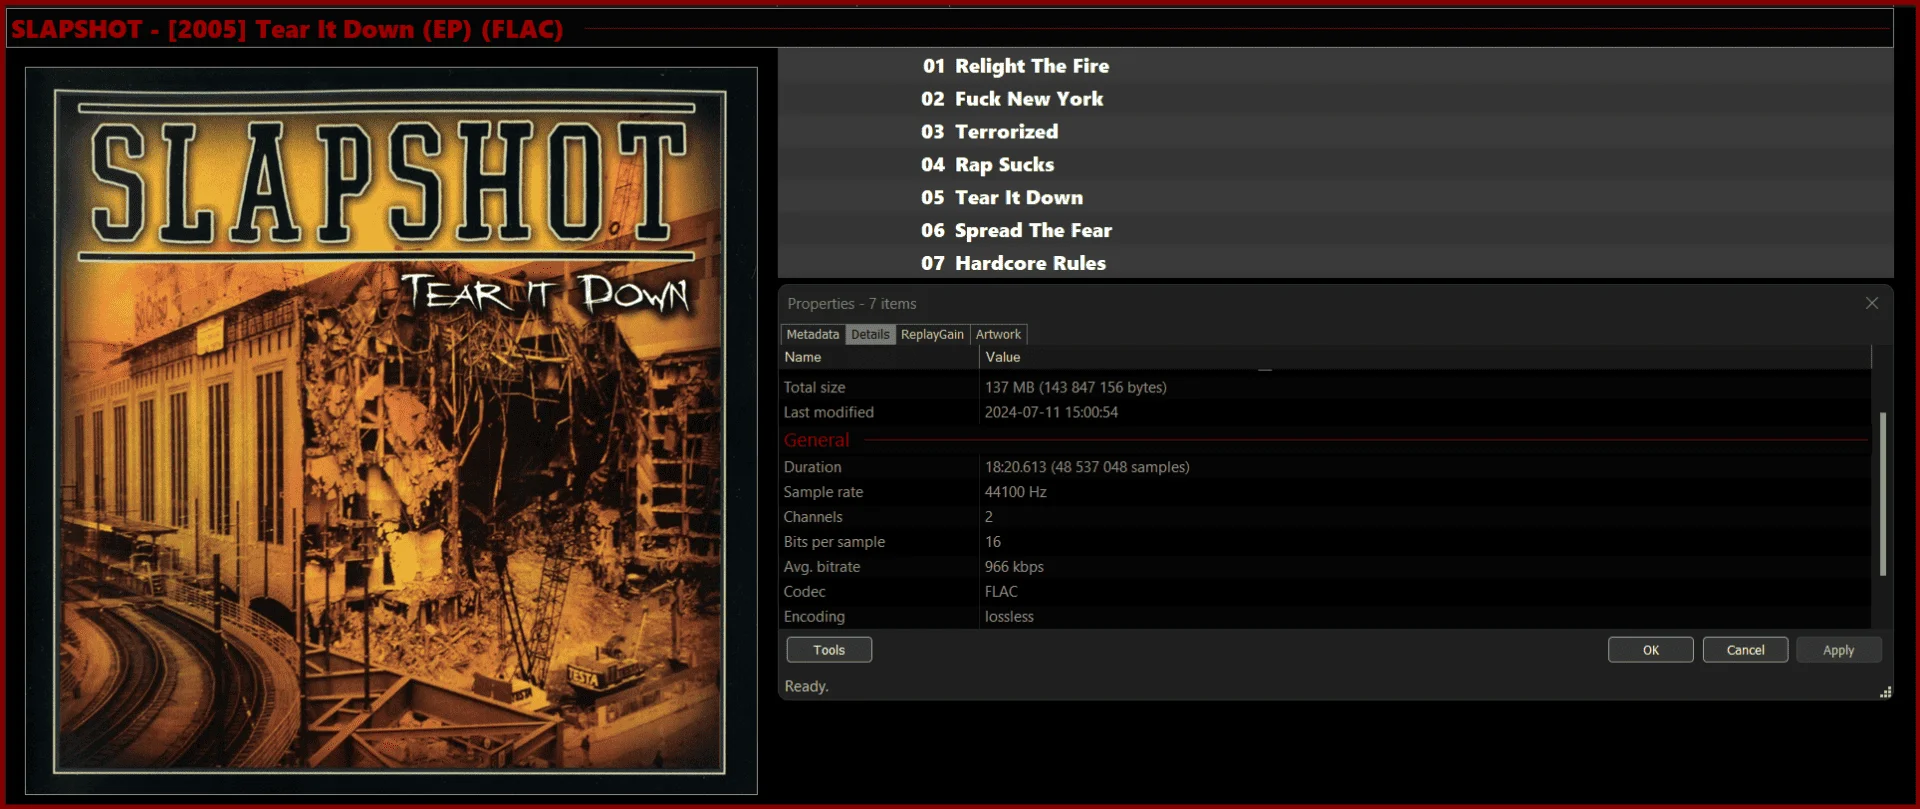Click the General section heading
Viewport: 1920px width, 809px height.
(816, 440)
